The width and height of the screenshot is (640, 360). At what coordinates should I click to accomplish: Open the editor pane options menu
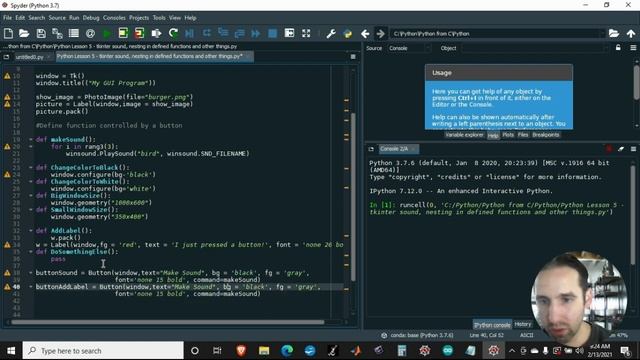click(x=353, y=57)
